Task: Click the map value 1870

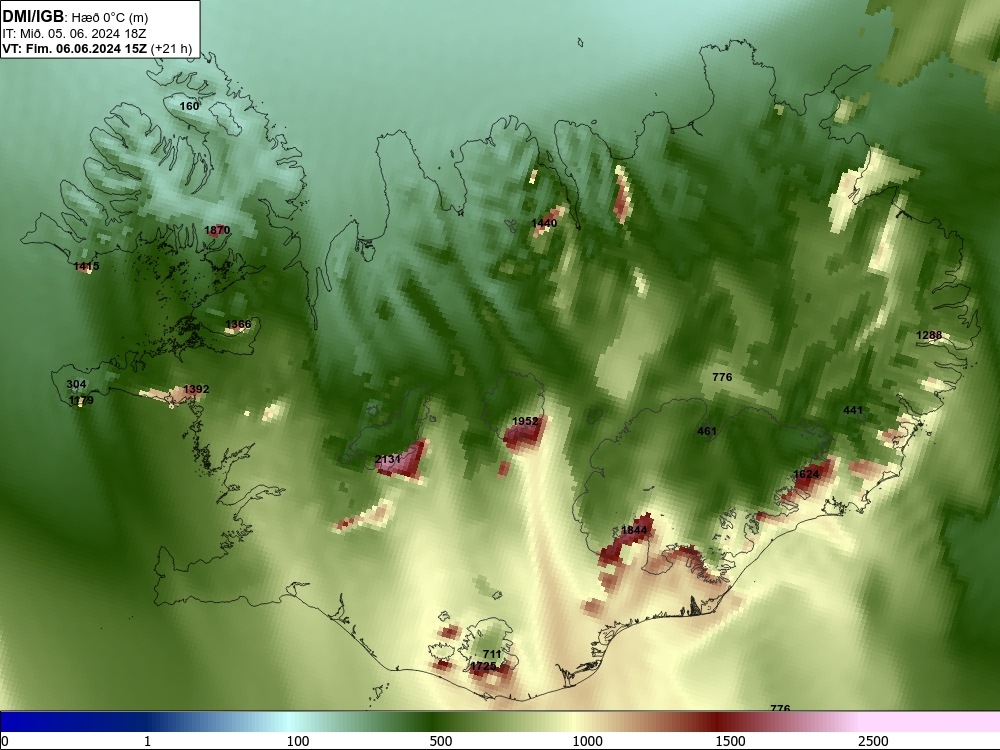Action: pos(217,230)
